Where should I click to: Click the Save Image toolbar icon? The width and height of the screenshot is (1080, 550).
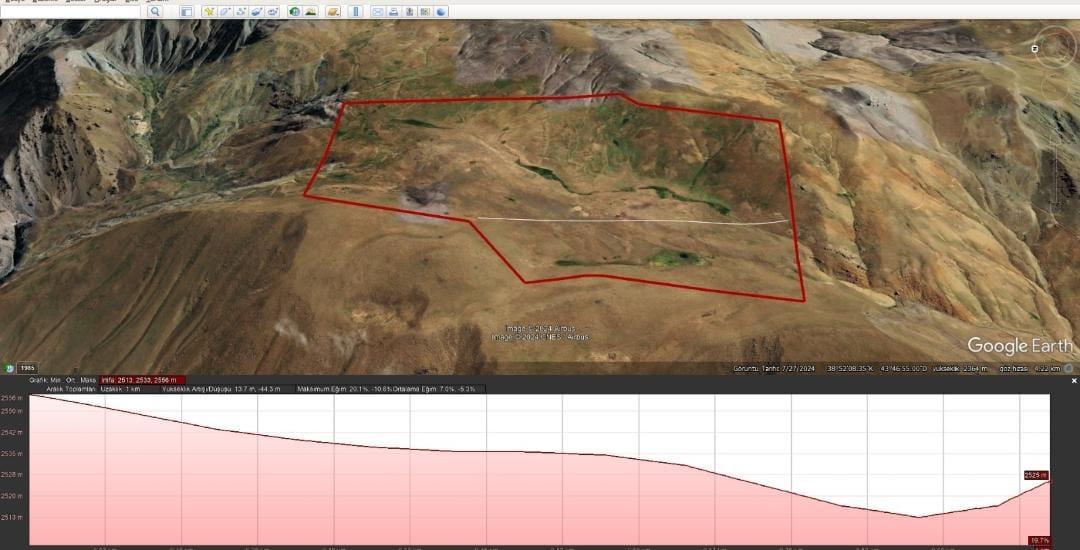coord(410,12)
